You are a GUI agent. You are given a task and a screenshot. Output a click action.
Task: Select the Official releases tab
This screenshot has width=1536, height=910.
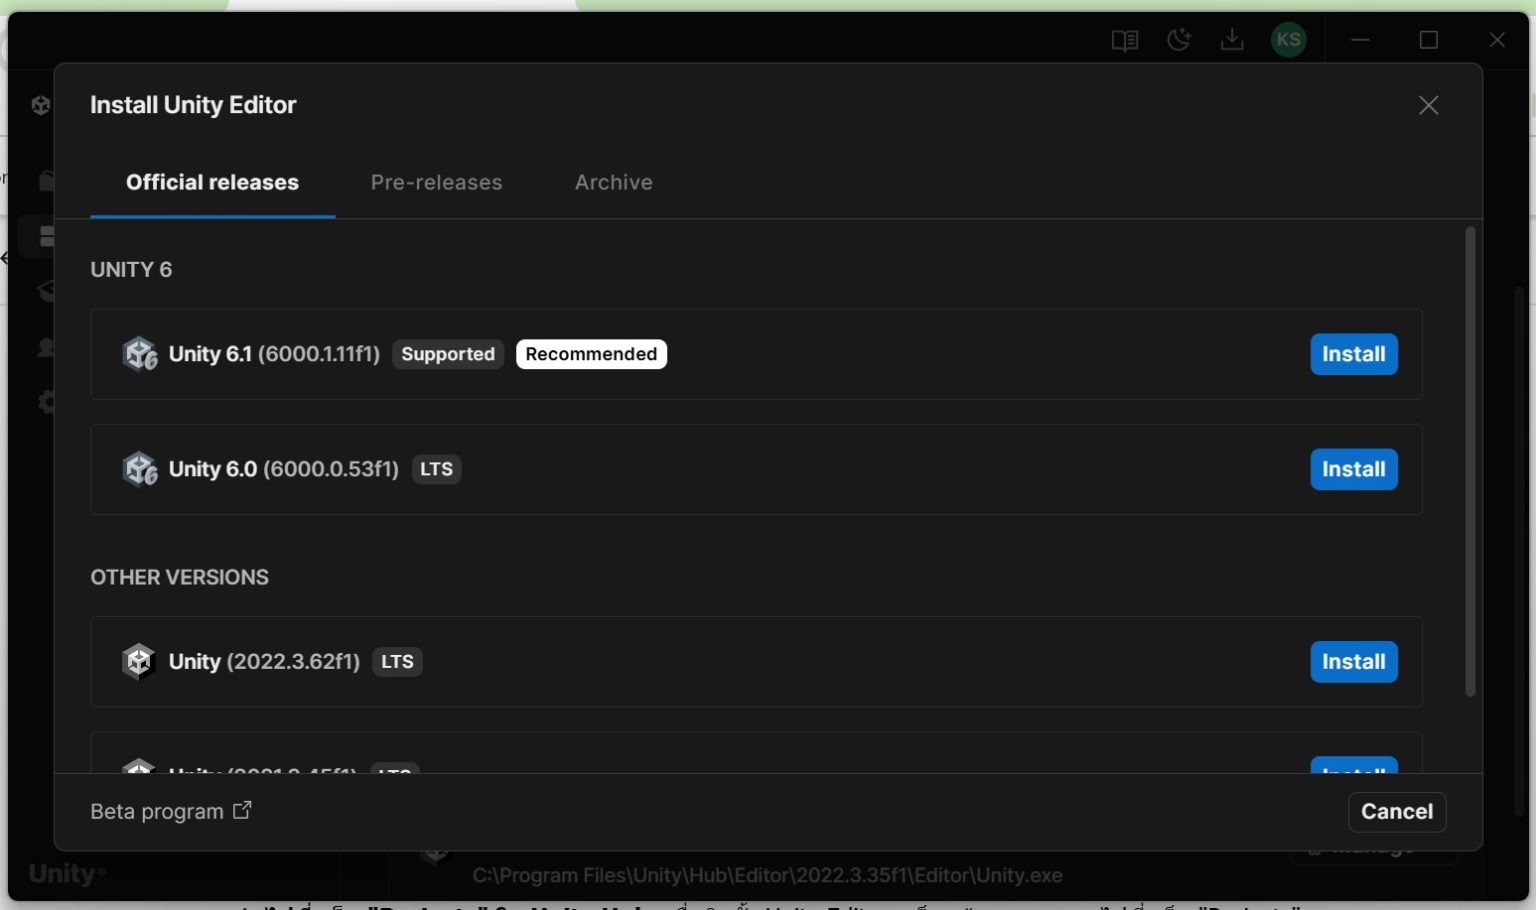point(212,182)
